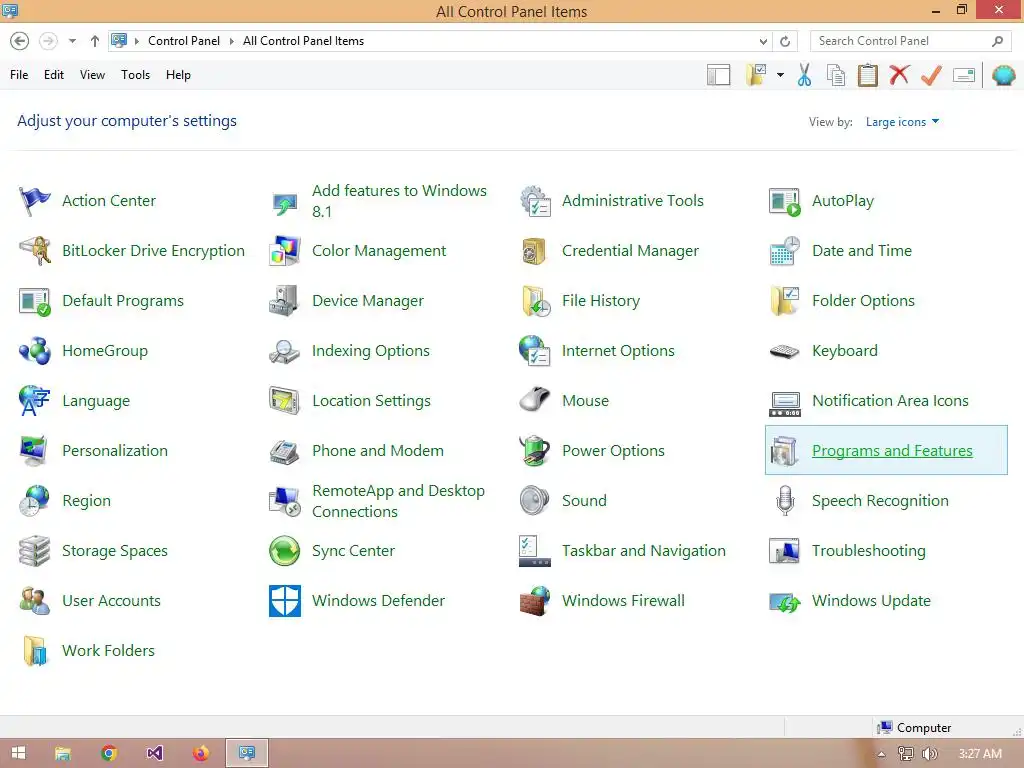Screen dimensions: 1024x768
Task: Click the Control Panel breadcrumb segment
Action: click(x=184, y=41)
